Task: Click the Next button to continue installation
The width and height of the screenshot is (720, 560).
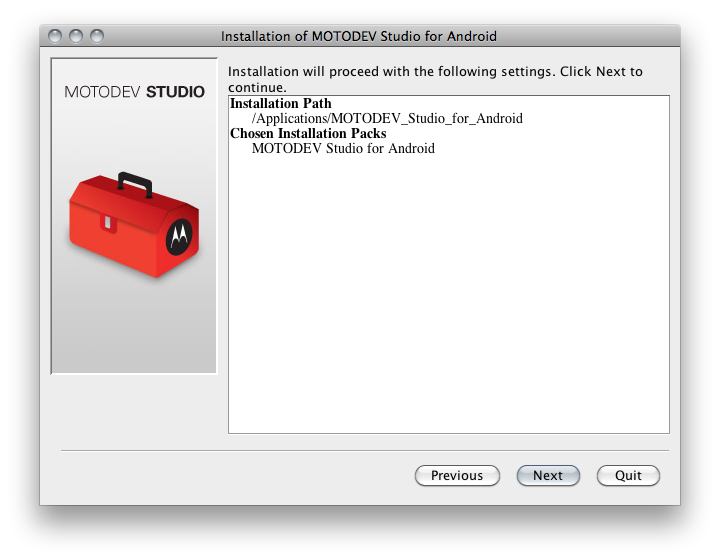Action: [548, 476]
